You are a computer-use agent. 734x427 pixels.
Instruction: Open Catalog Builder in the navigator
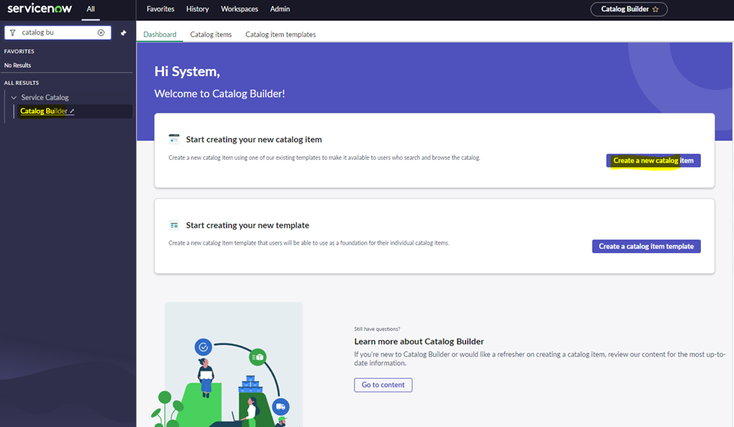click(x=44, y=111)
